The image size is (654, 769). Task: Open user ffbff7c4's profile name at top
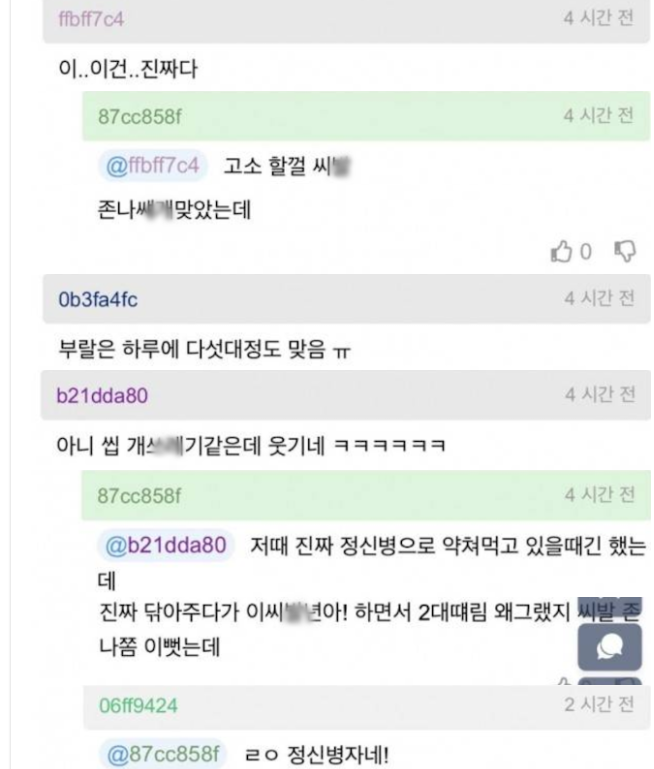point(91,19)
